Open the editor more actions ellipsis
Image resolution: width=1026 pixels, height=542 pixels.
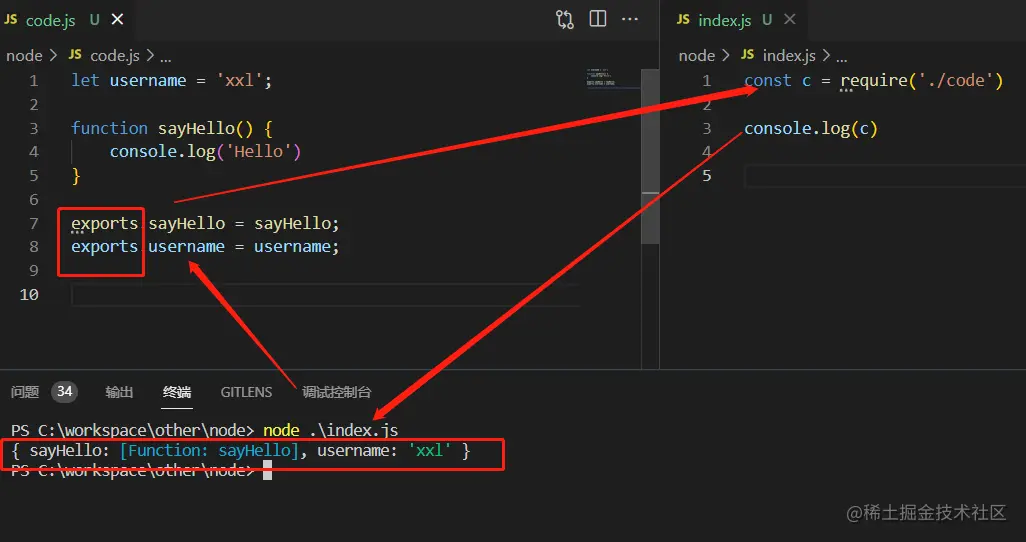629,19
